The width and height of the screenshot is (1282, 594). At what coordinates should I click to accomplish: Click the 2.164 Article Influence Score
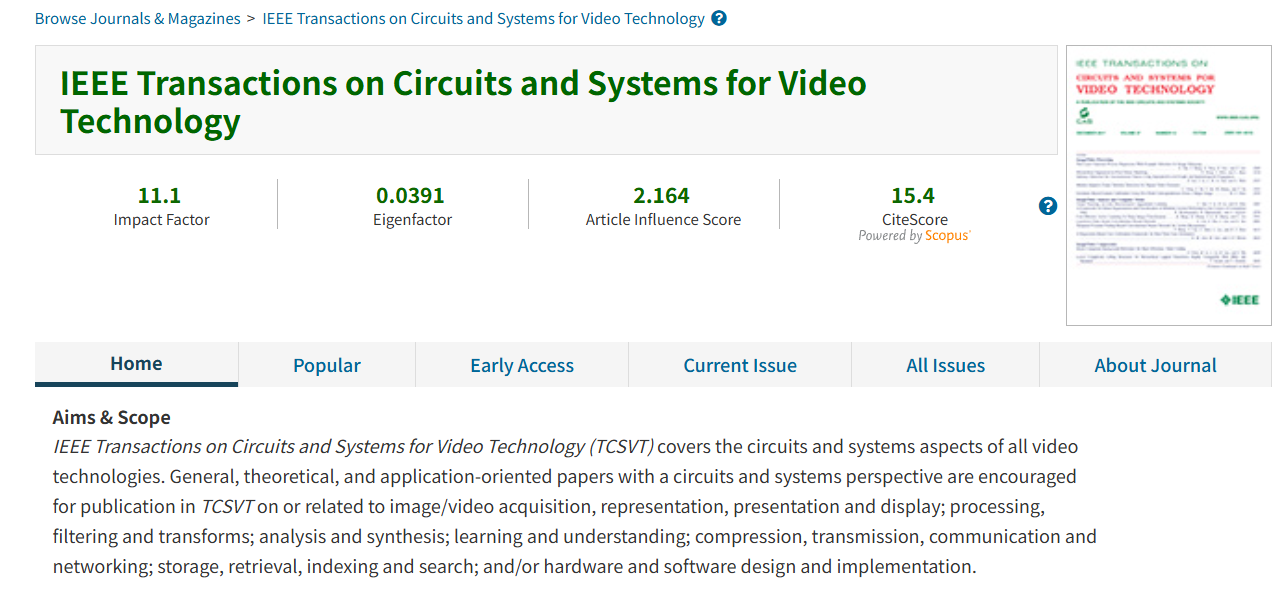click(x=662, y=195)
